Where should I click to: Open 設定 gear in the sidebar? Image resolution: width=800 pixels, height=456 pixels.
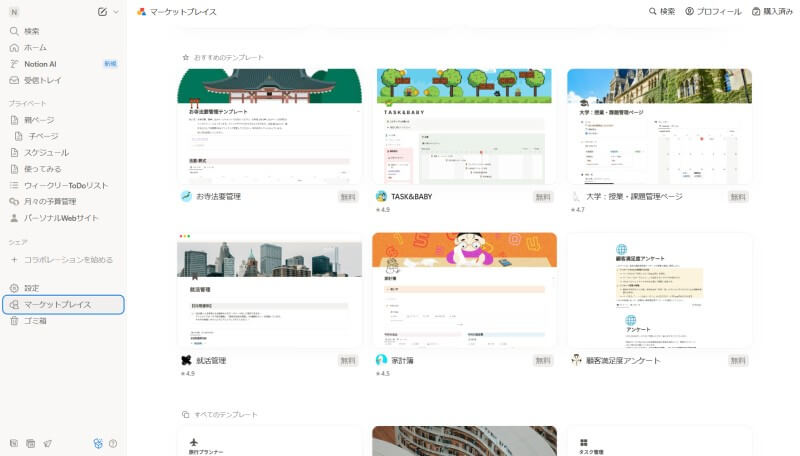[32, 288]
